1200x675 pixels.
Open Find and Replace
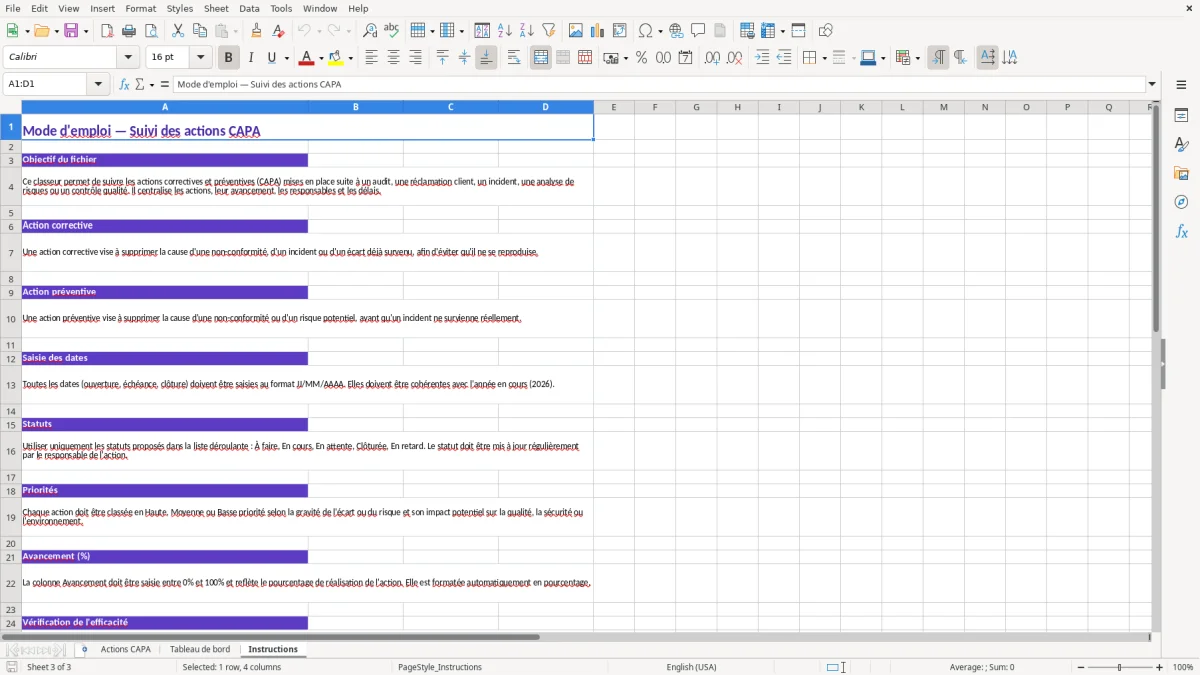(370, 31)
